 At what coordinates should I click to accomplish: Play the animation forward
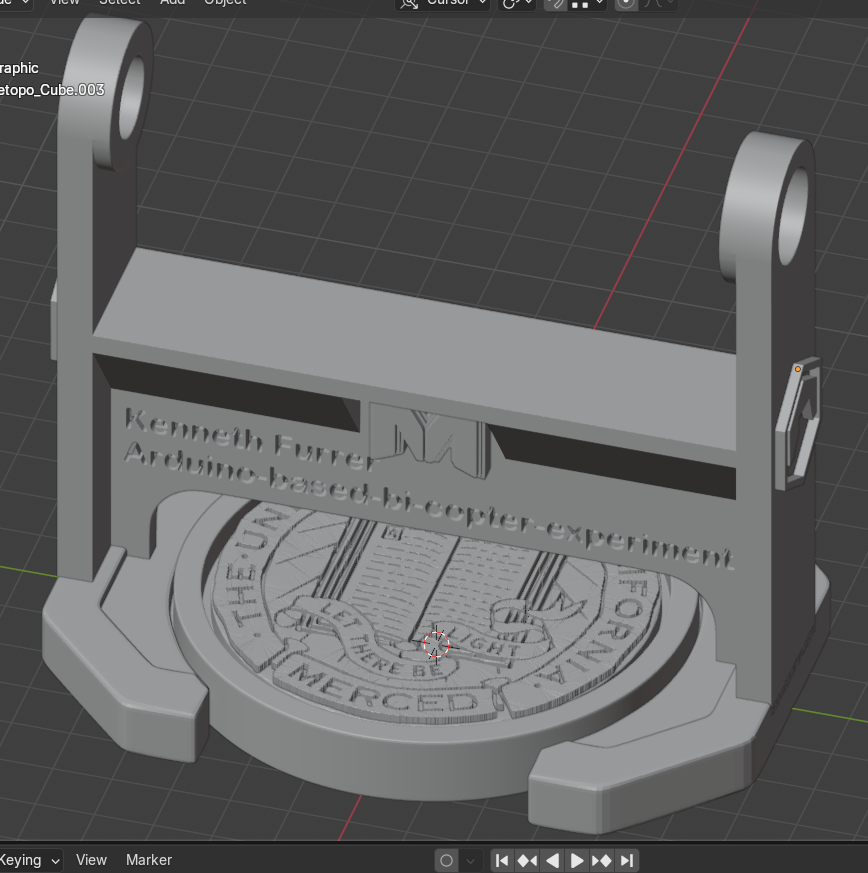tap(577, 861)
